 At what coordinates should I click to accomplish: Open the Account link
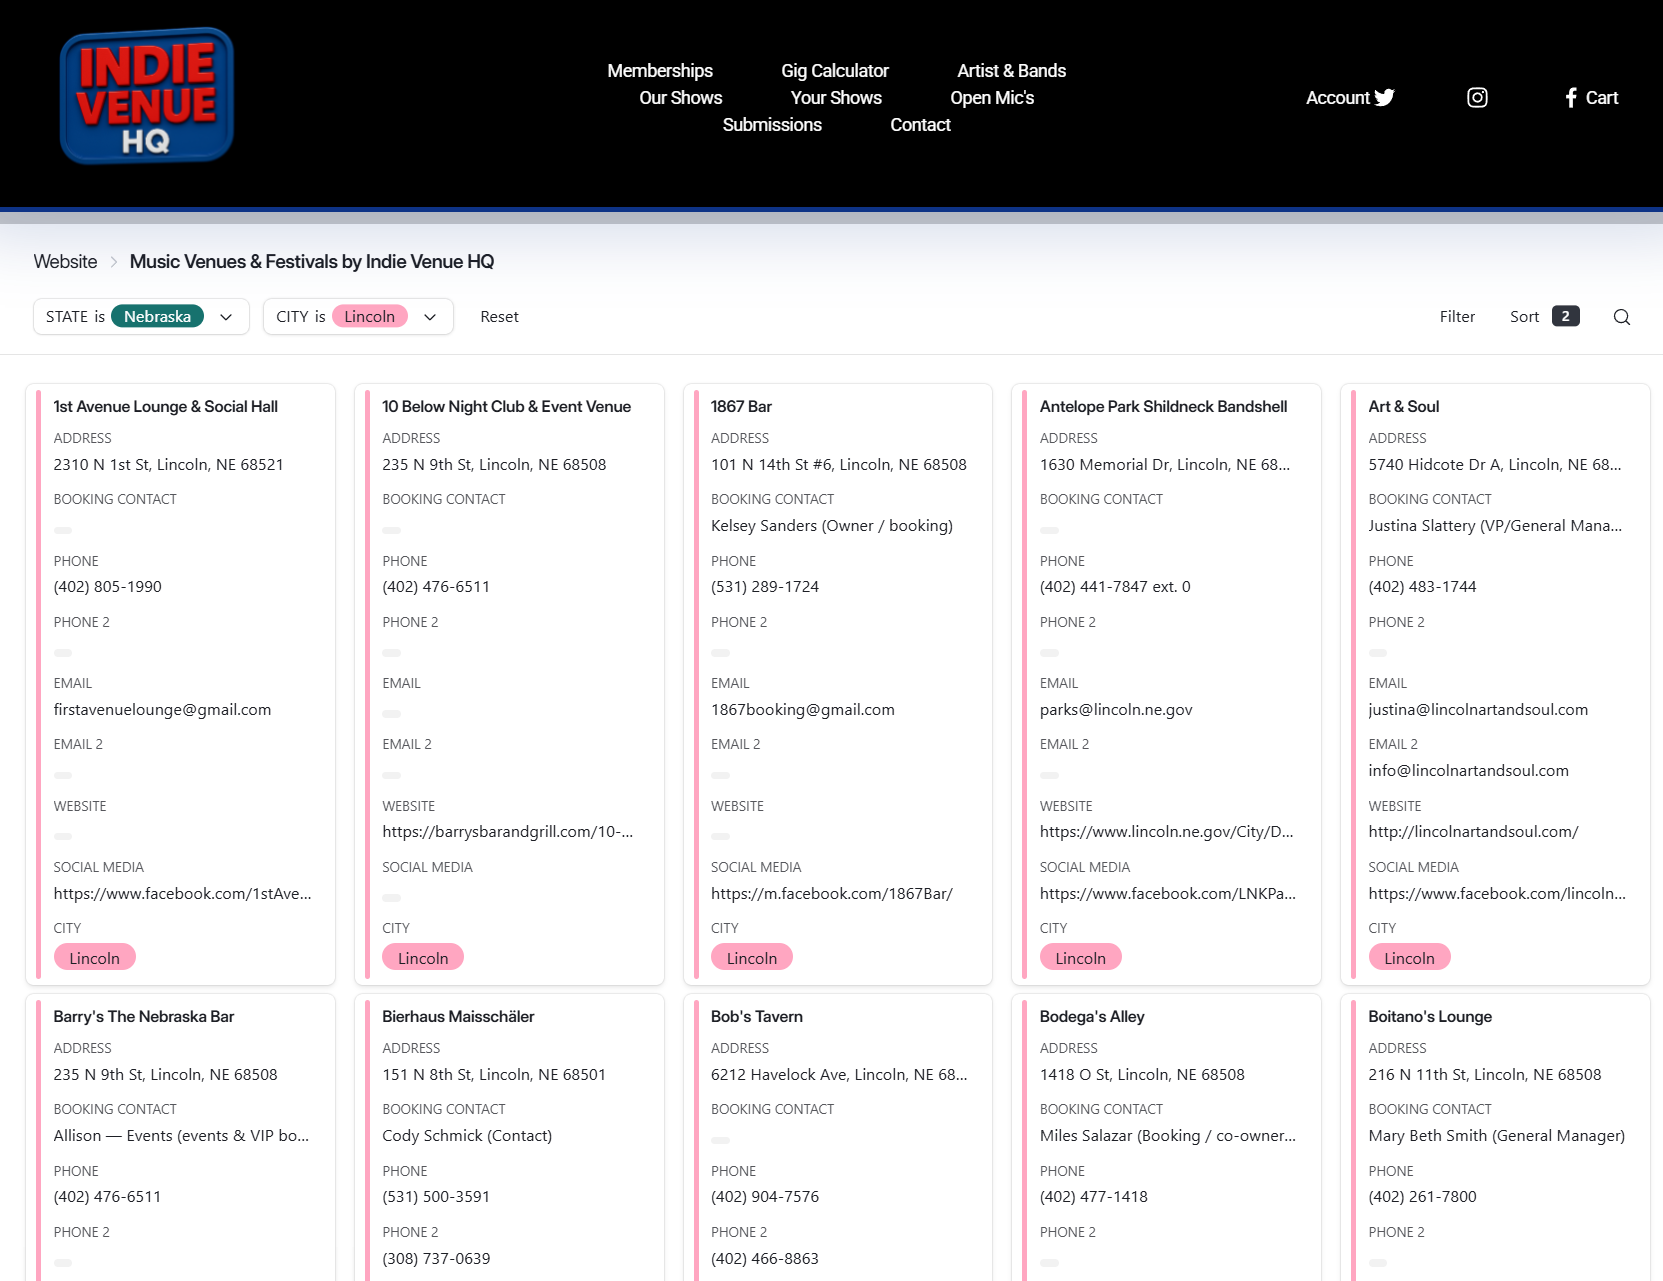point(1337,98)
